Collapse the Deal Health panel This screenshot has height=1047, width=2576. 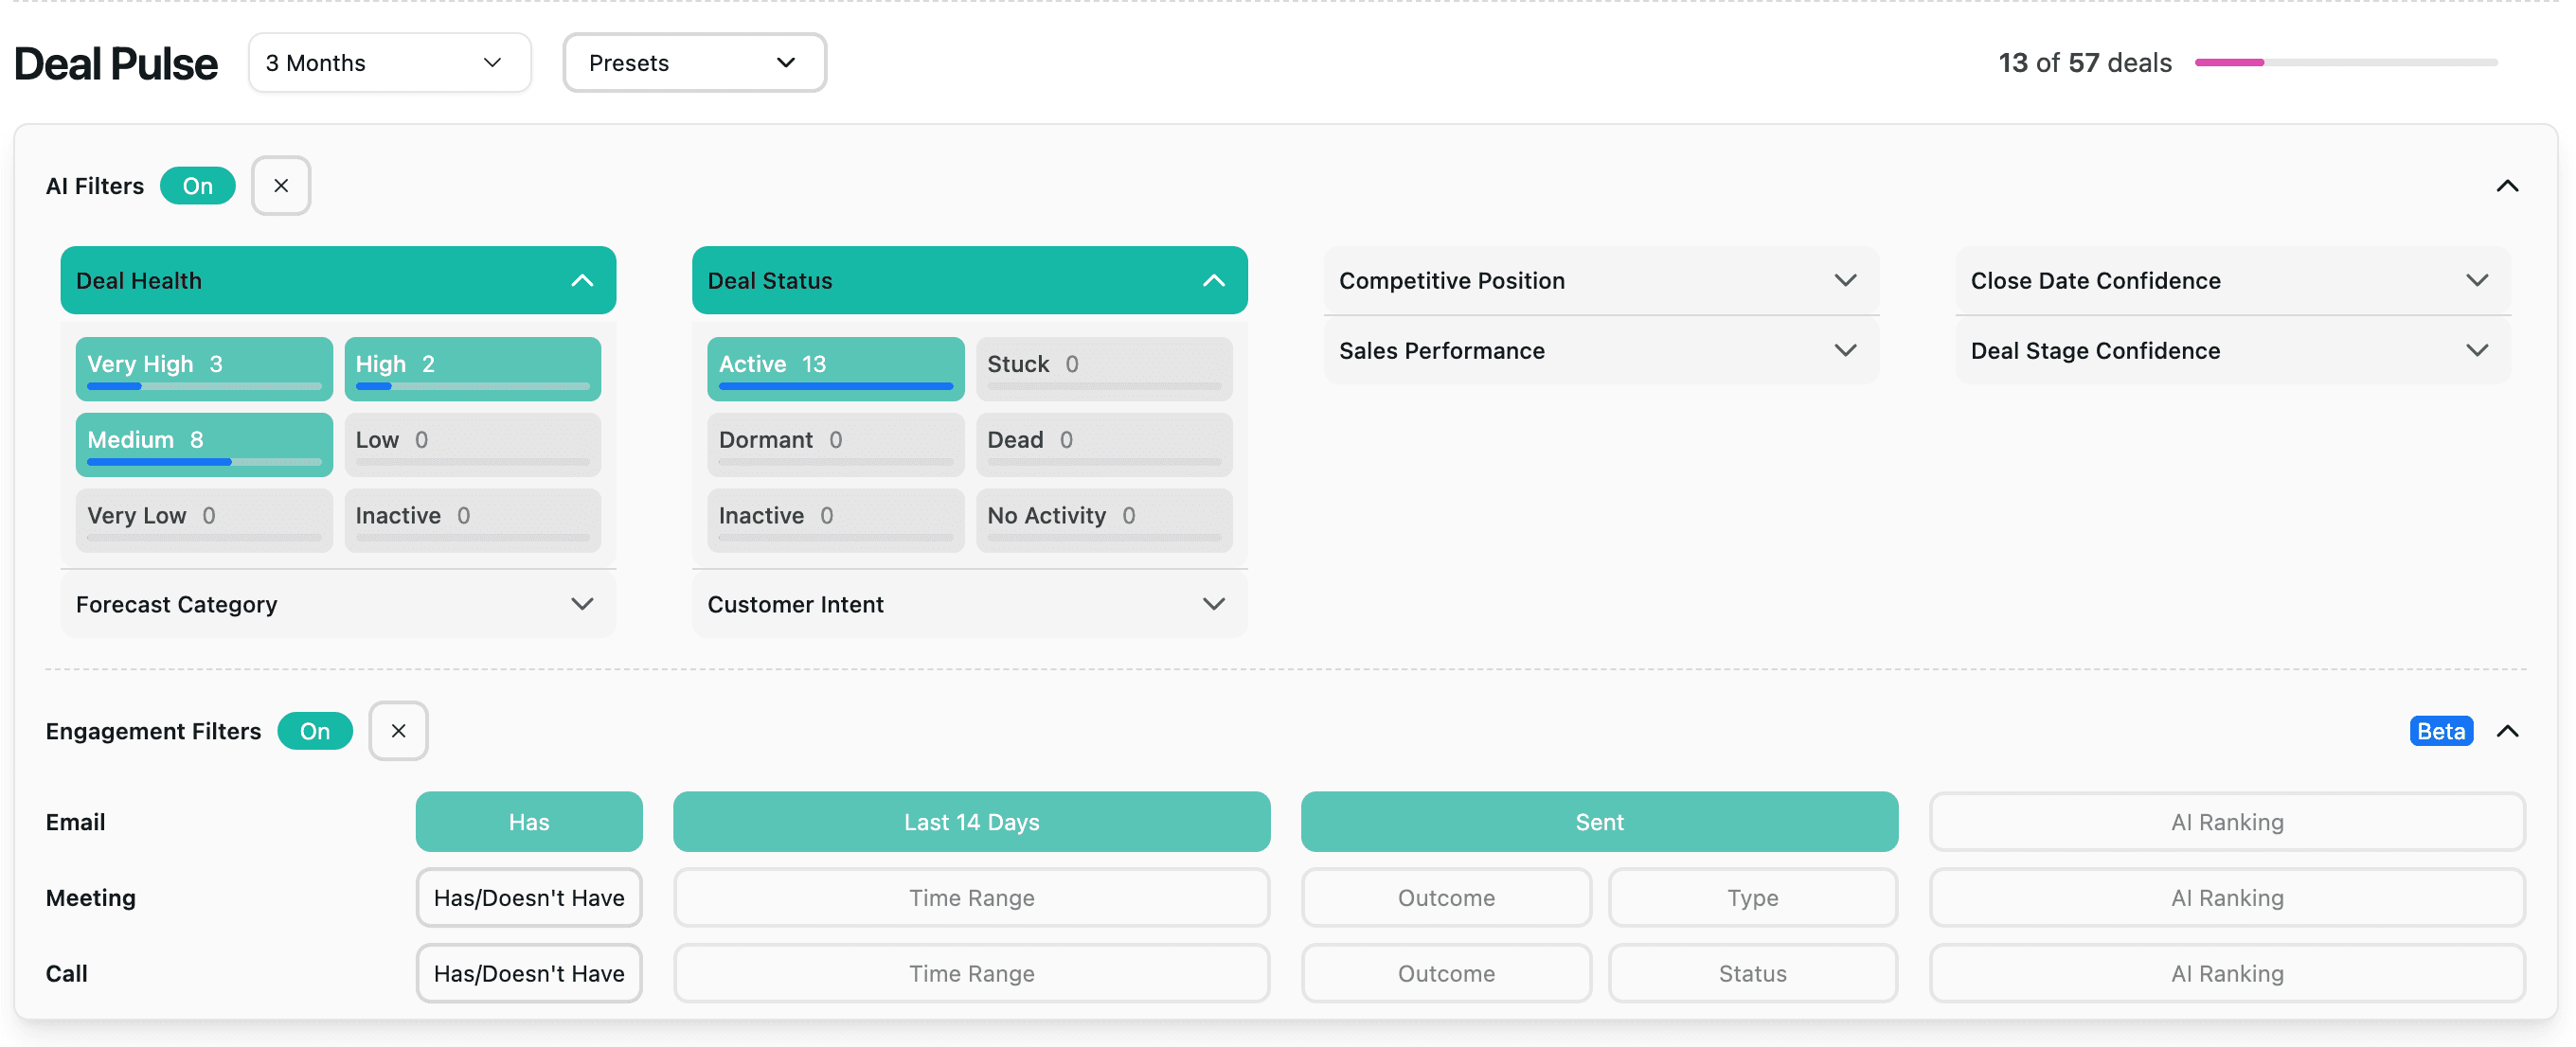[338, 281]
